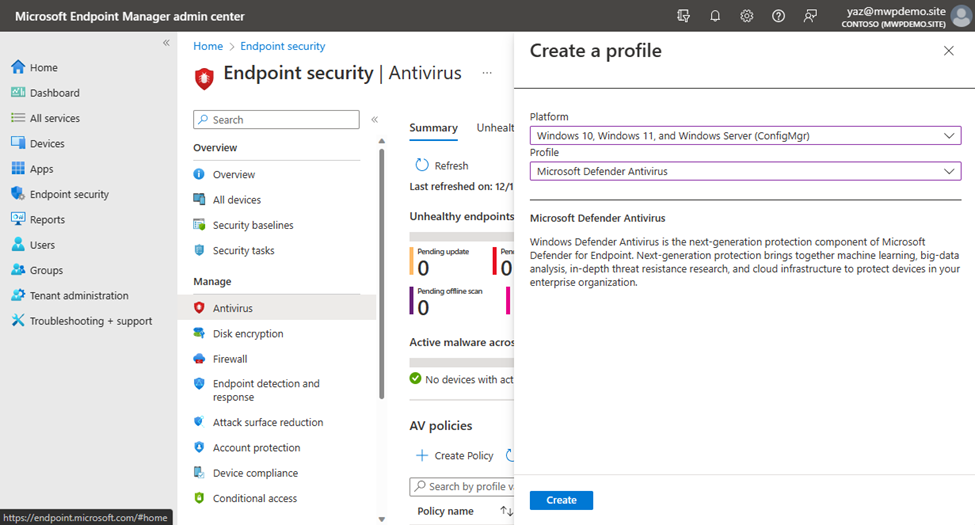Screen dimensions: 975x525
Task: Open Disk encryption in Manage menu
Action: (247, 333)
